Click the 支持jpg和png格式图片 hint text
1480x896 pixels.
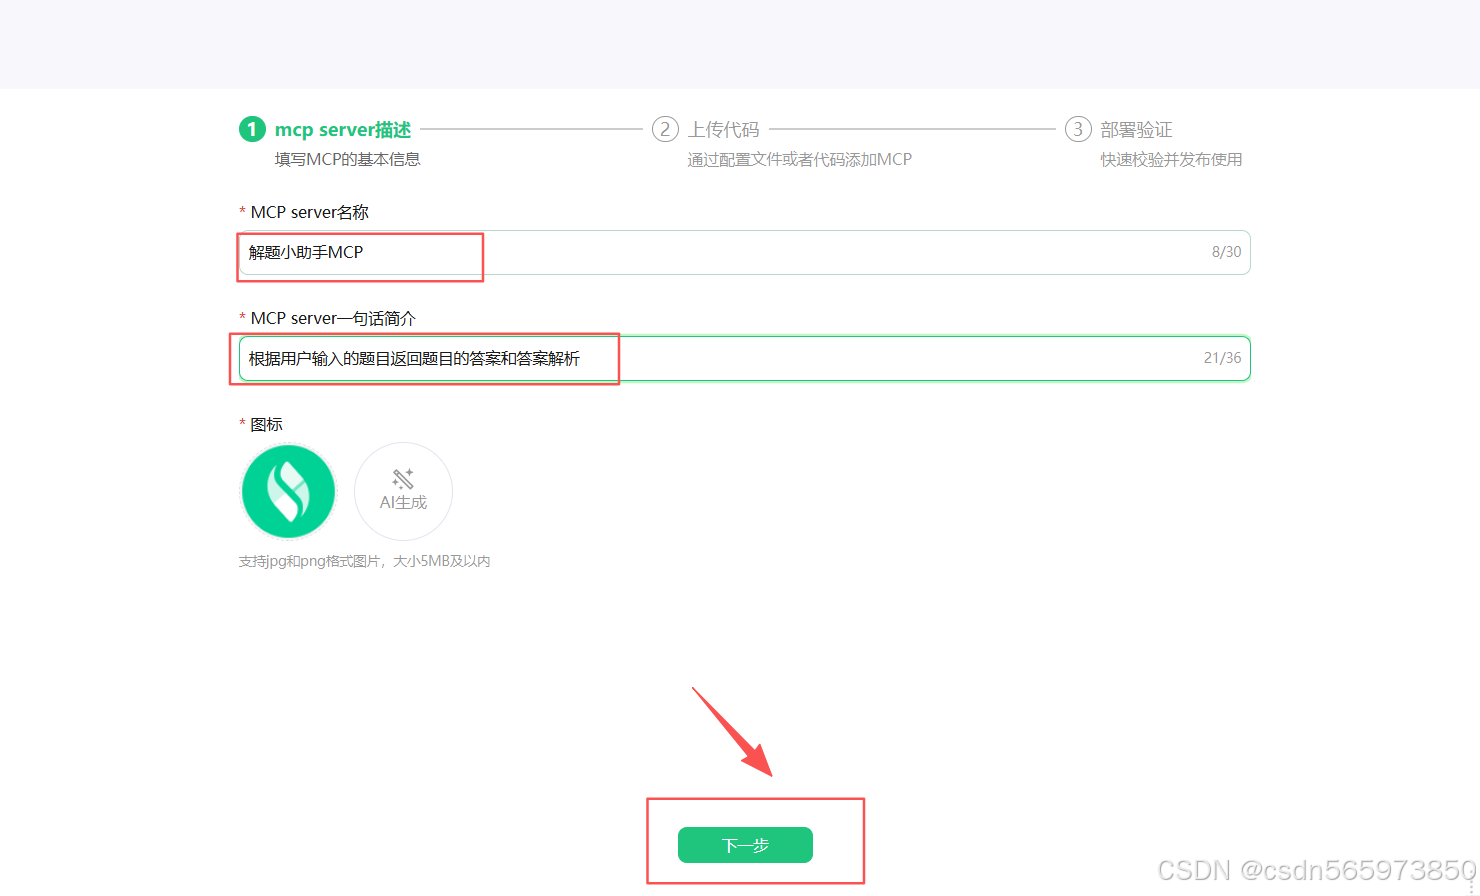[x=364, y=561]
